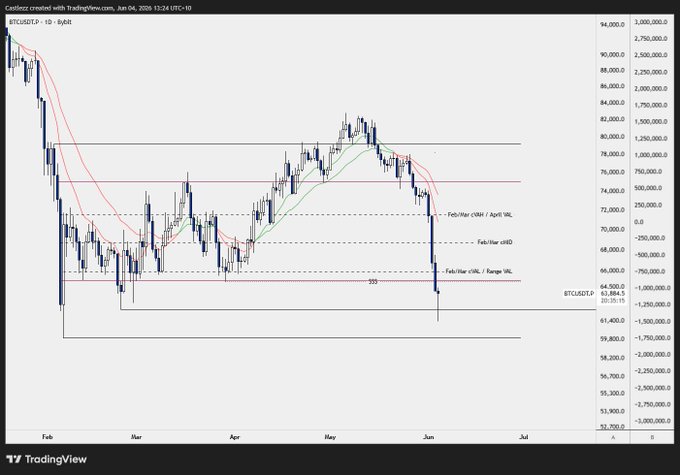Screen dimensions: 680x475
Task: Click the -1,500,000.0 label on right axis
Action: click(x=652, y=321)
